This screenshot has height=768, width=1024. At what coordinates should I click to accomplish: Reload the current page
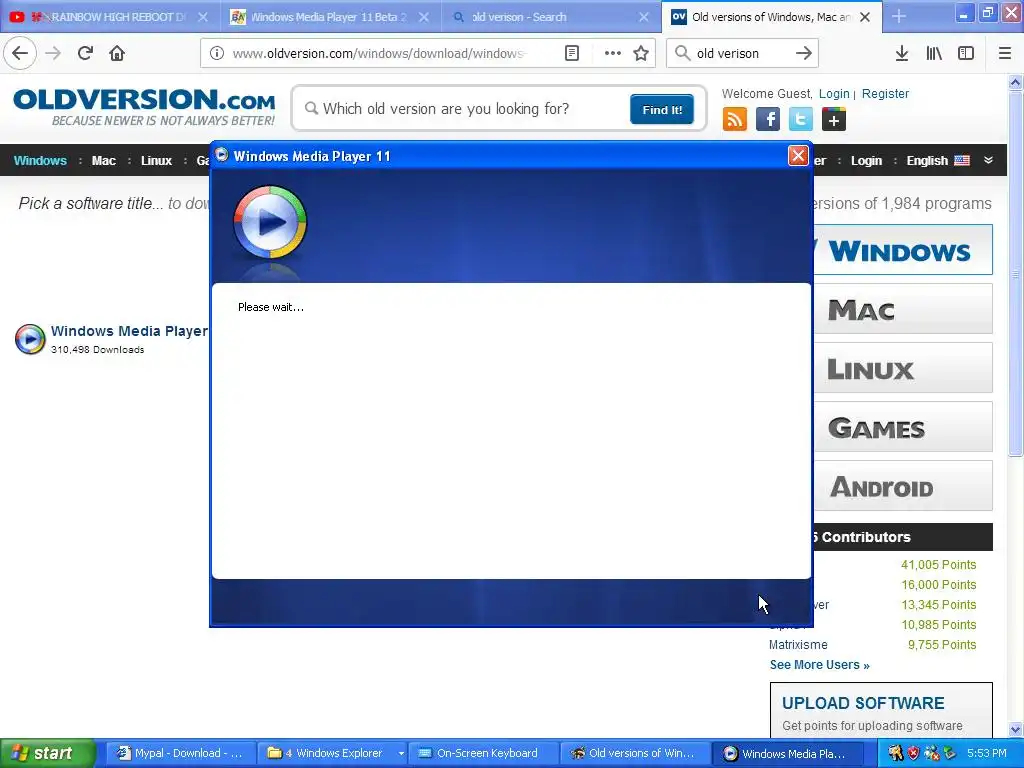(x=85, y=53)
